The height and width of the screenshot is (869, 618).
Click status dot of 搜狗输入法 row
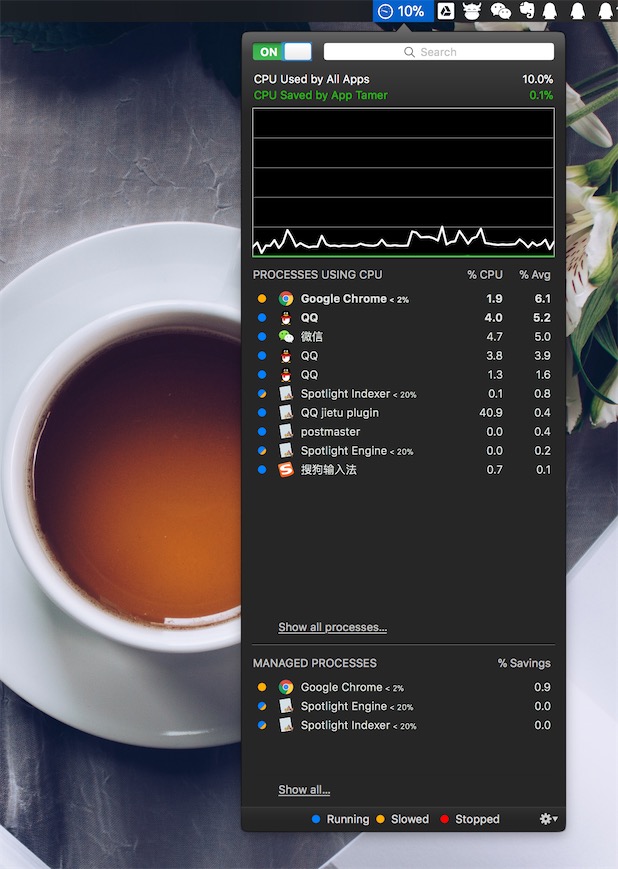pyautogui.click(x=262, y=469)
